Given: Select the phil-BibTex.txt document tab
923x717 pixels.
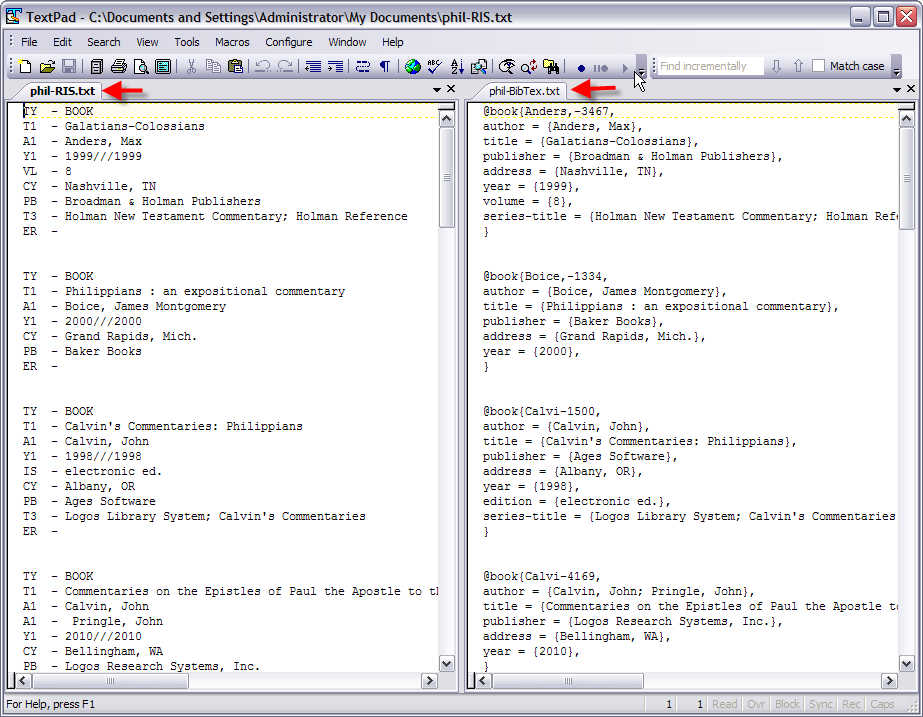Looking at the screenshot, I should (x=524, y=91).
